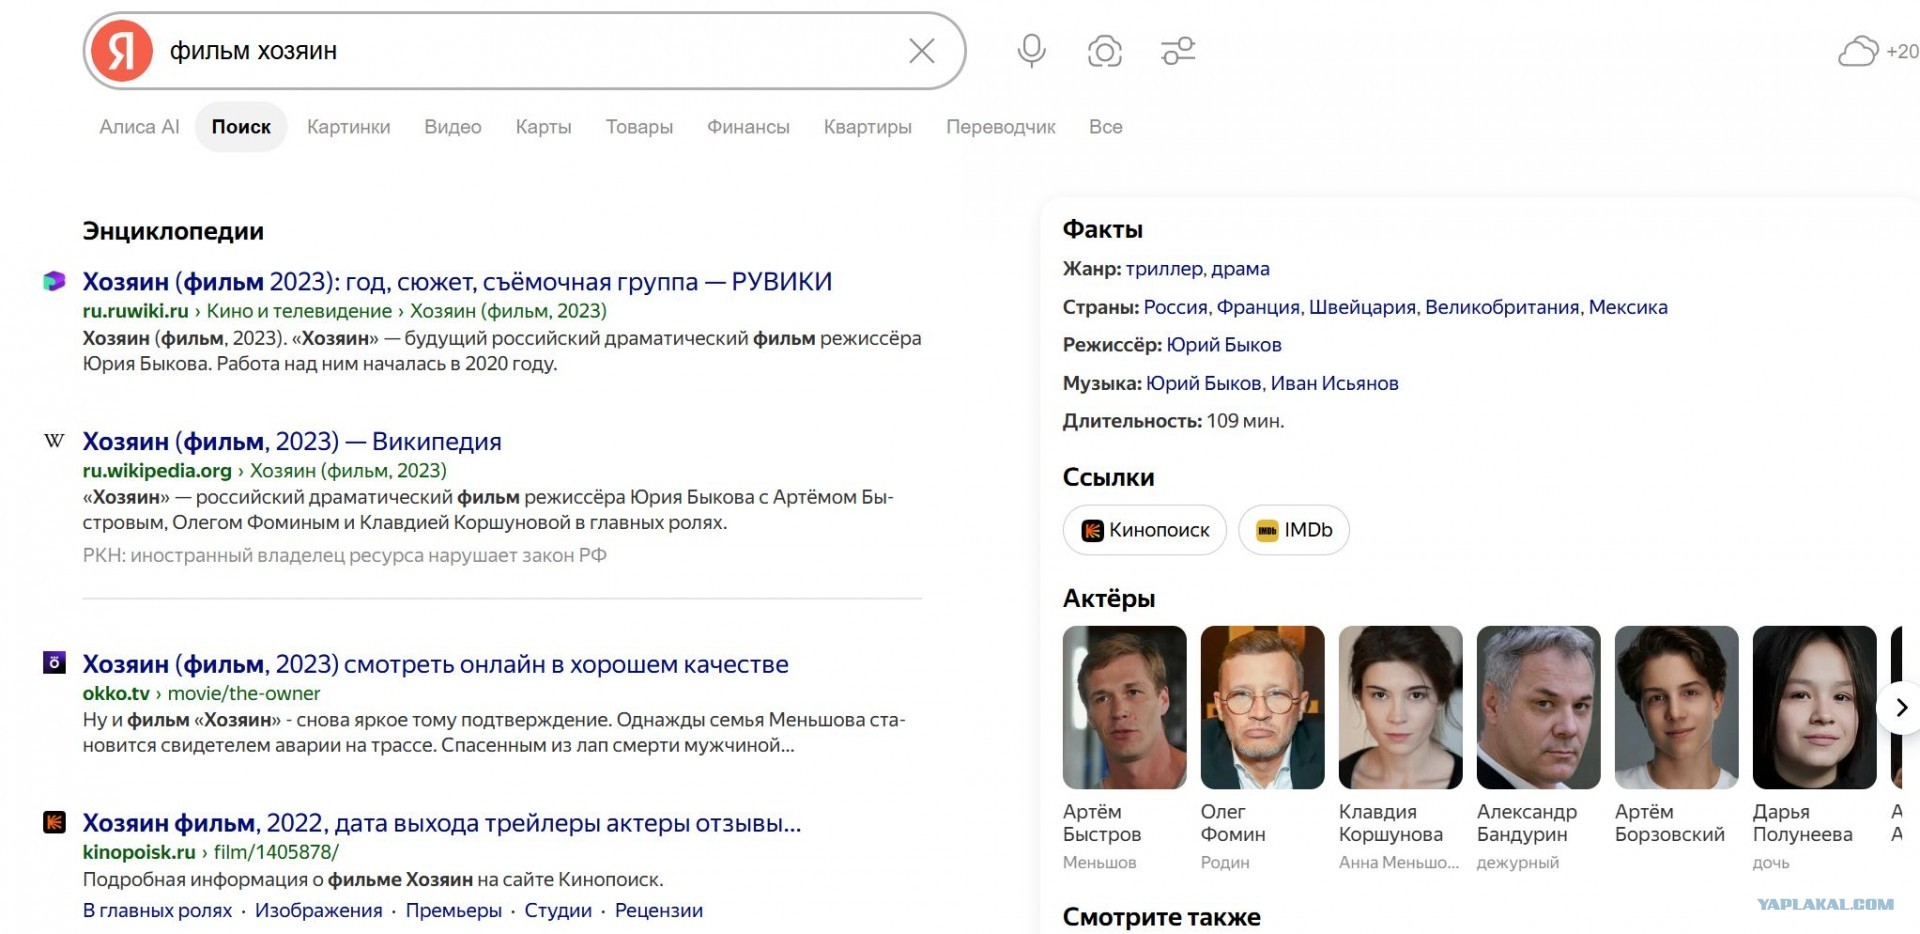Open the Студии sitelink

coord(558,910)
